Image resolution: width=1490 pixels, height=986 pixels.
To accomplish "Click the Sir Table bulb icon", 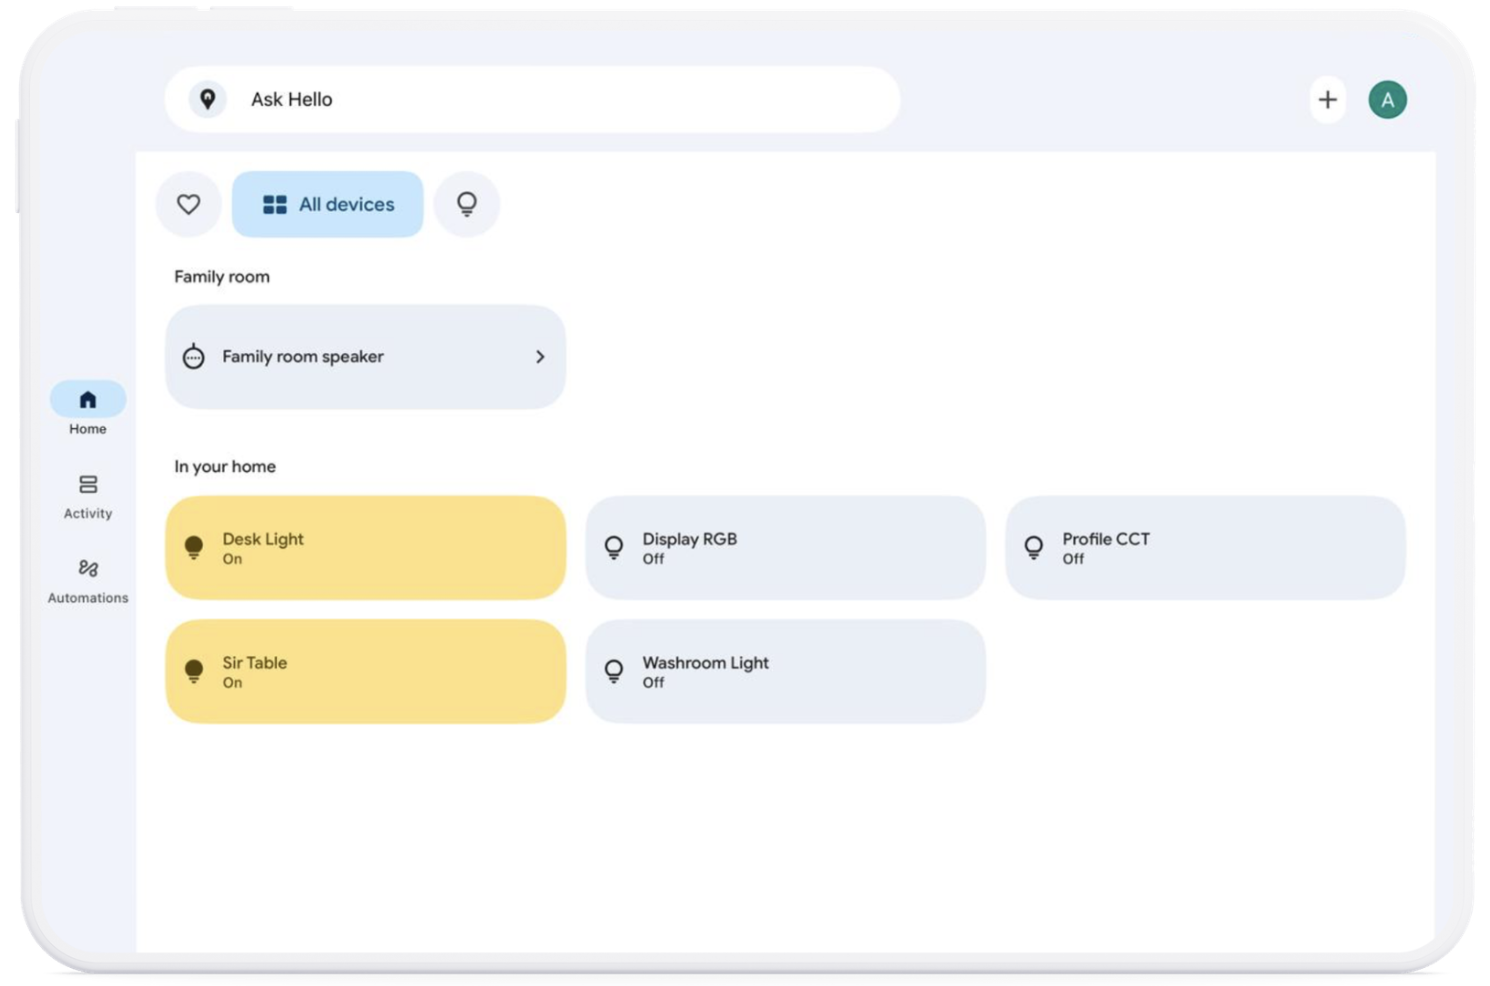I will [x=194, y=671].
